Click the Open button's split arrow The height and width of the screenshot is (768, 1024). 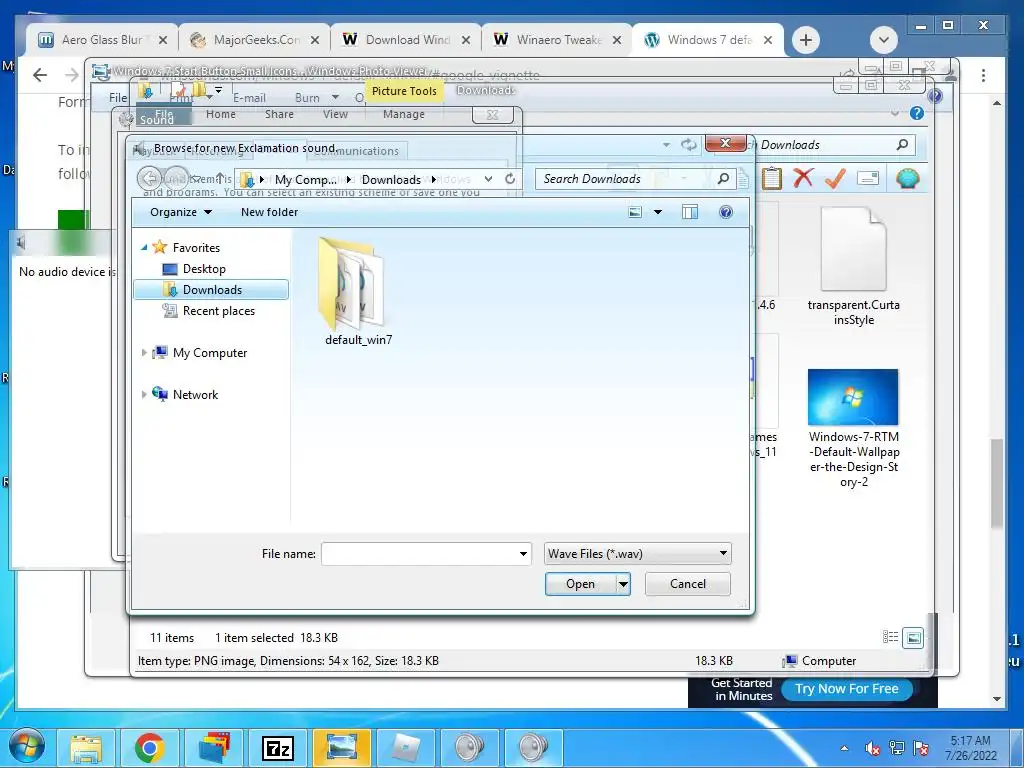(x=623, y=584)
